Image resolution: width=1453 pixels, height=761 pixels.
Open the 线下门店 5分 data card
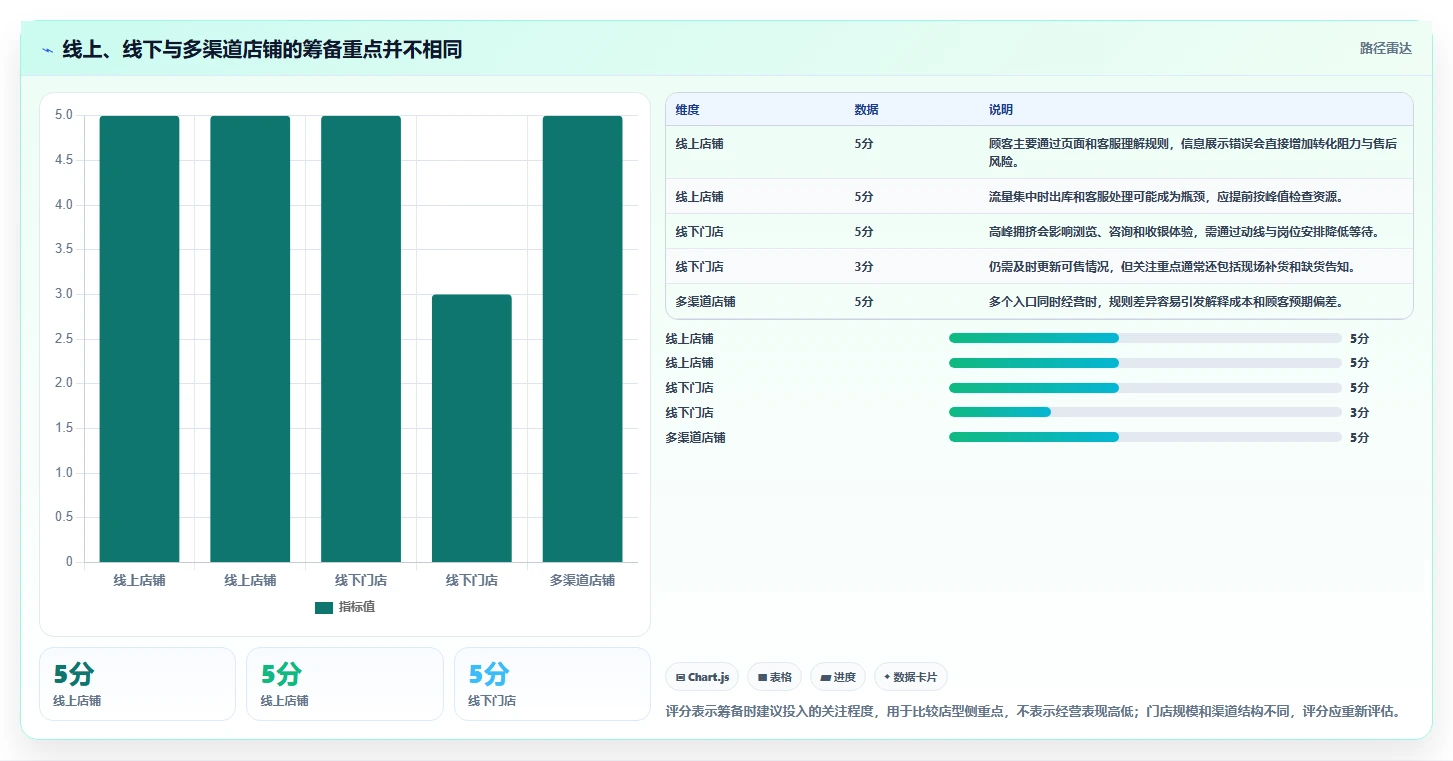coord(552,684)
